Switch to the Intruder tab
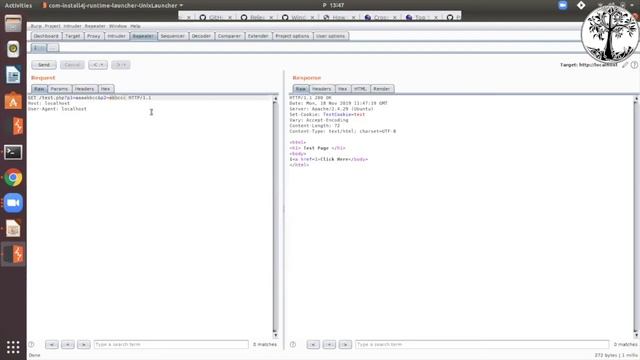 (116, 36)
